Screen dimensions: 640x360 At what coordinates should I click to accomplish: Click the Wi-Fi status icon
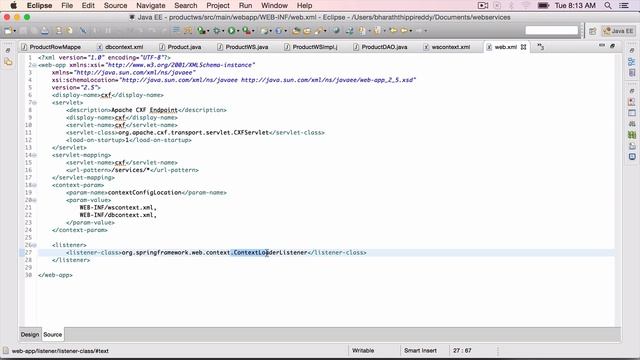tap(526, 6)
